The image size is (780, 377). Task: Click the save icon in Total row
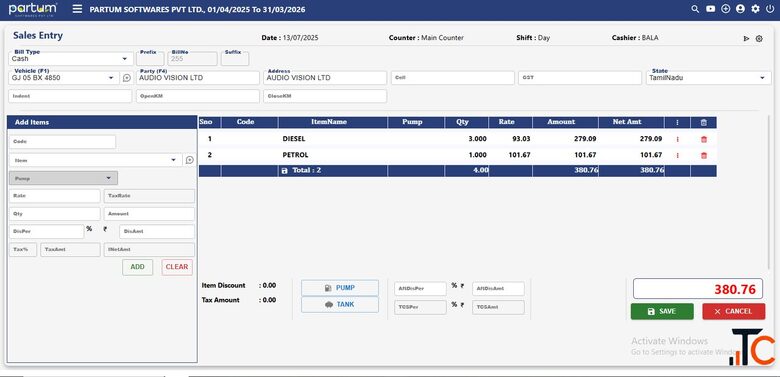285,171
